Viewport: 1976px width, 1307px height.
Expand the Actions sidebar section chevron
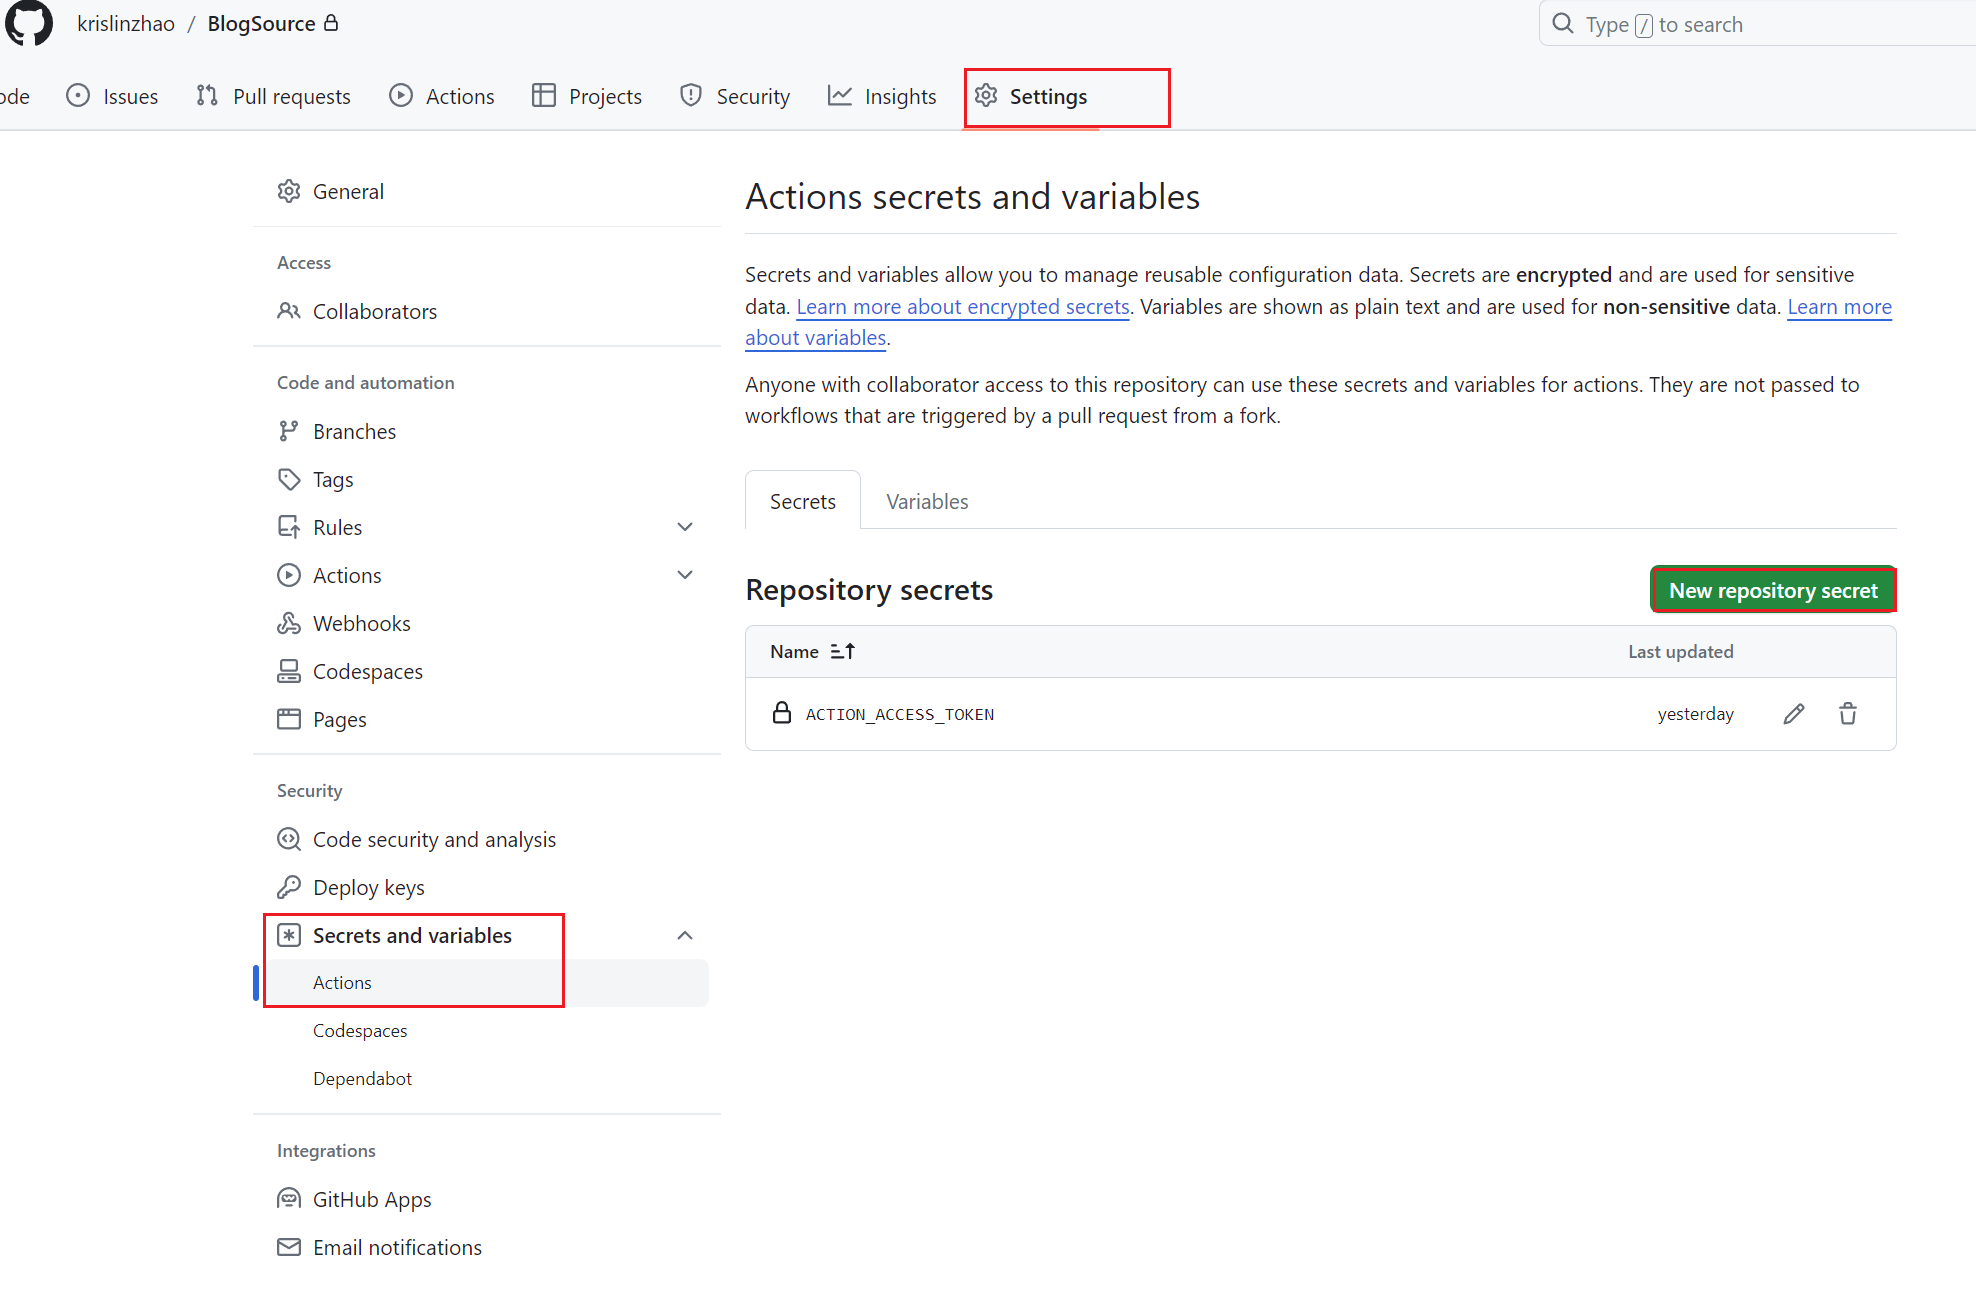685,576
